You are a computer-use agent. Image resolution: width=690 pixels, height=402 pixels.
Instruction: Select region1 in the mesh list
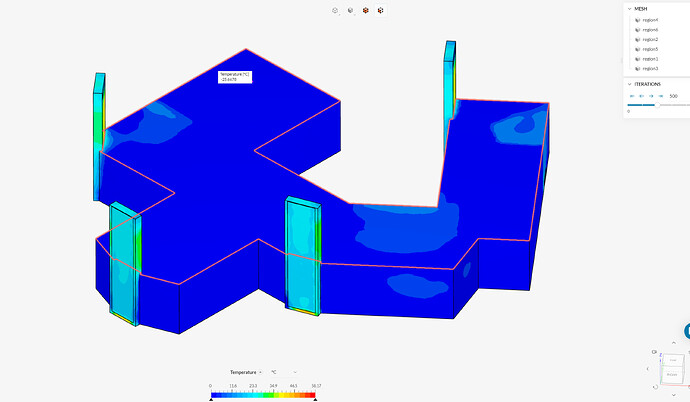point(650,59)
